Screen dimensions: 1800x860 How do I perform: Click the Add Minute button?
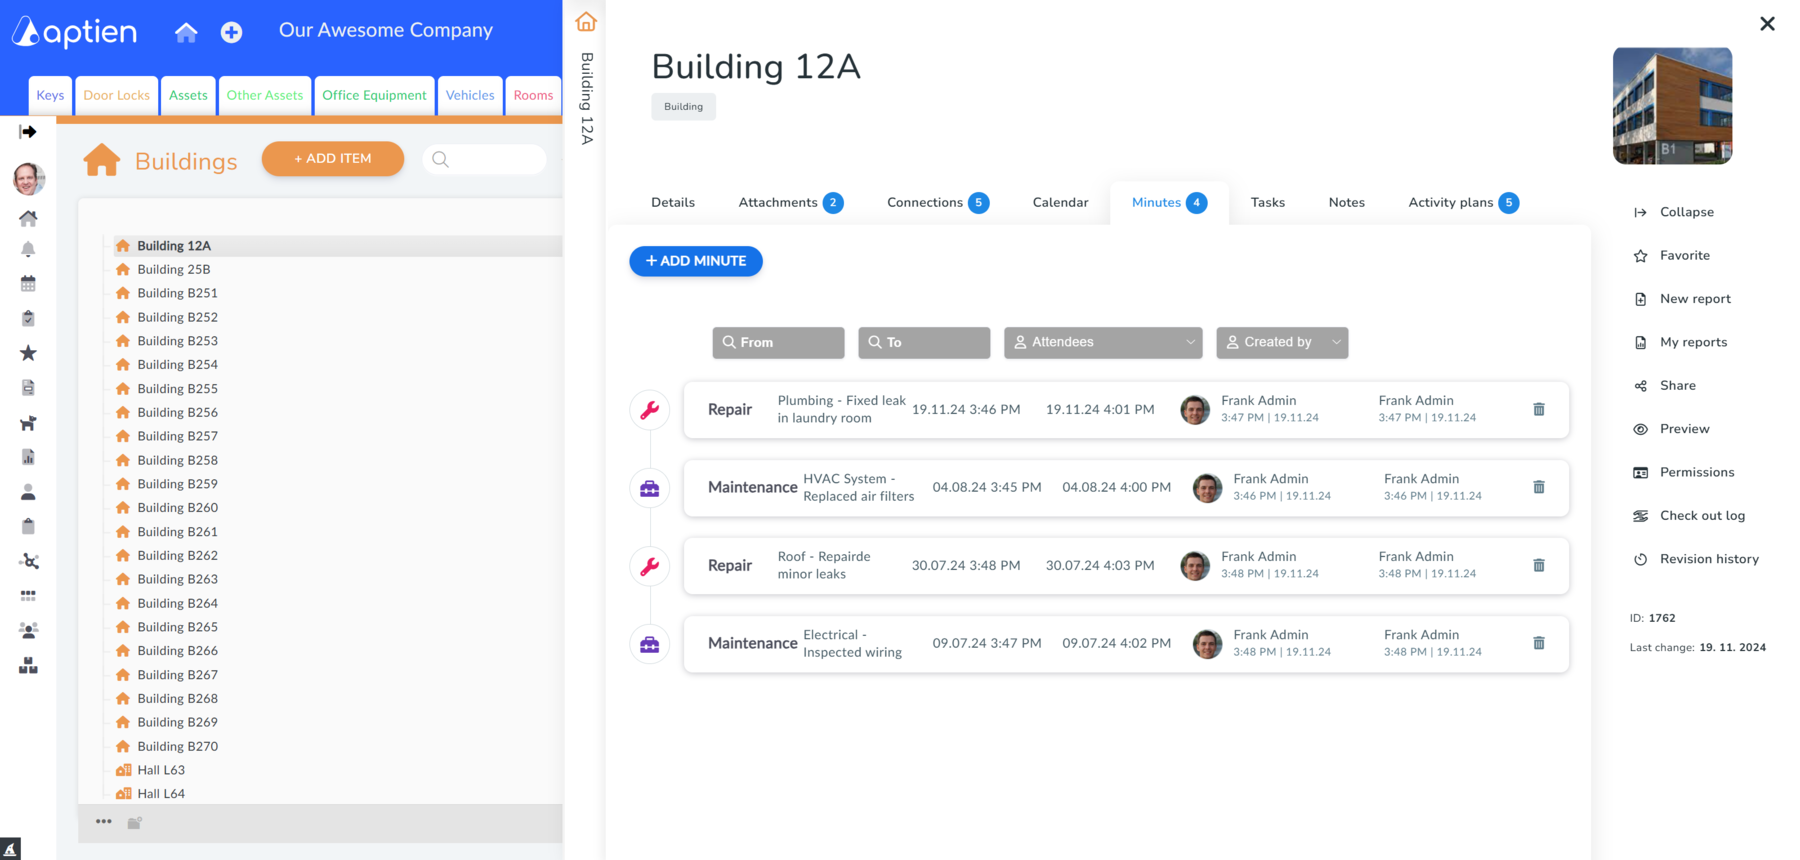(696, 261)
